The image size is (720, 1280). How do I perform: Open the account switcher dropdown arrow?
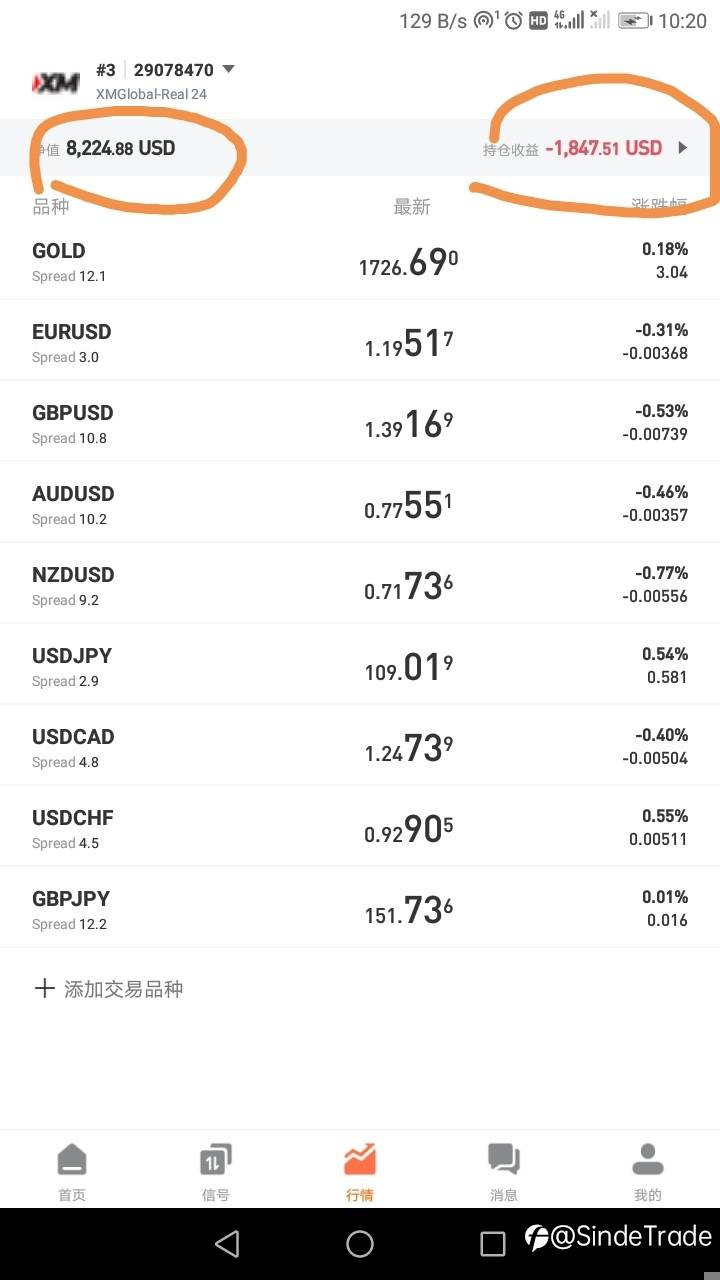[x=229, y=70]
